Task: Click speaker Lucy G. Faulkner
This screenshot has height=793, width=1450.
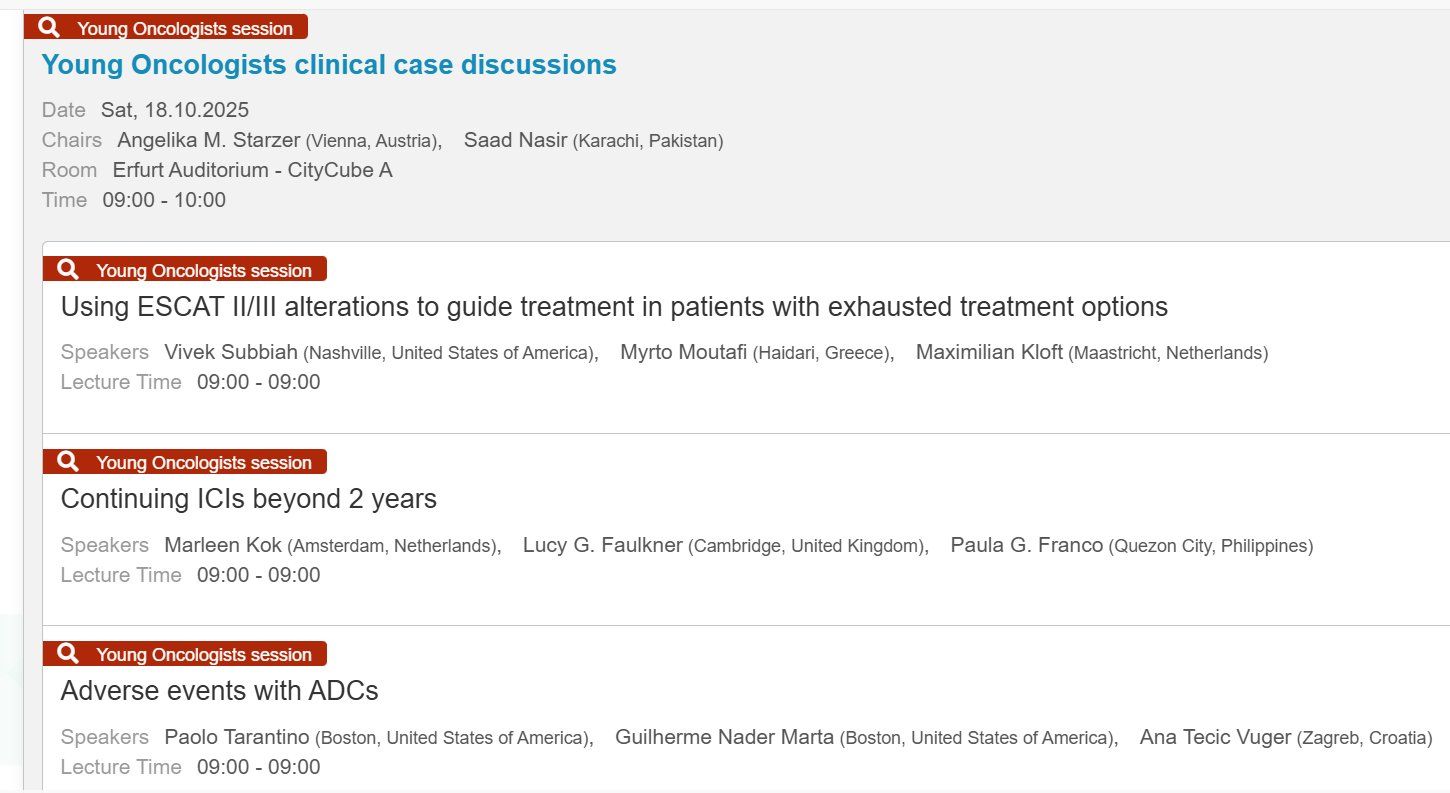Action: tap(602, 545)
